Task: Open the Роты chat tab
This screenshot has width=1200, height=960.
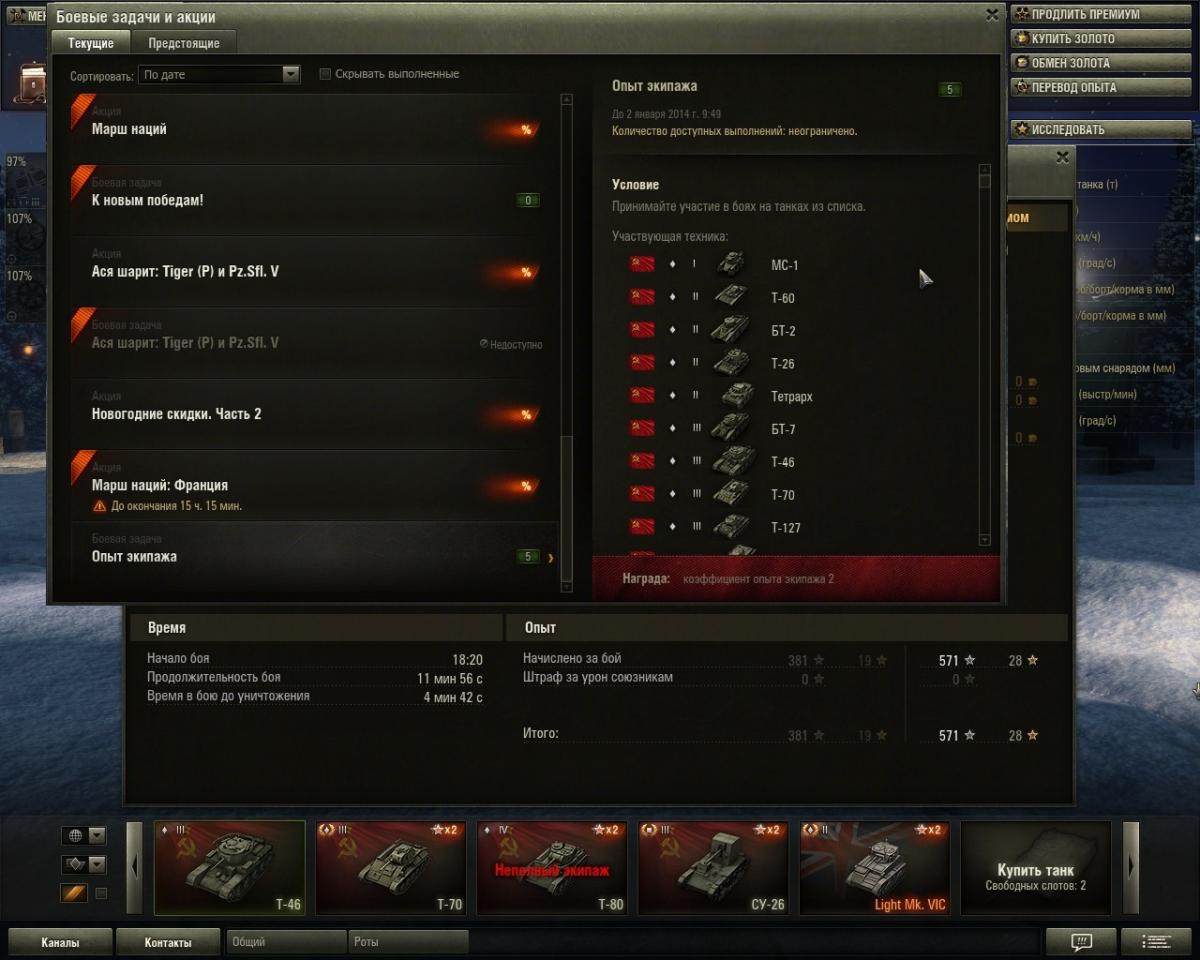Action: [408, 942]
